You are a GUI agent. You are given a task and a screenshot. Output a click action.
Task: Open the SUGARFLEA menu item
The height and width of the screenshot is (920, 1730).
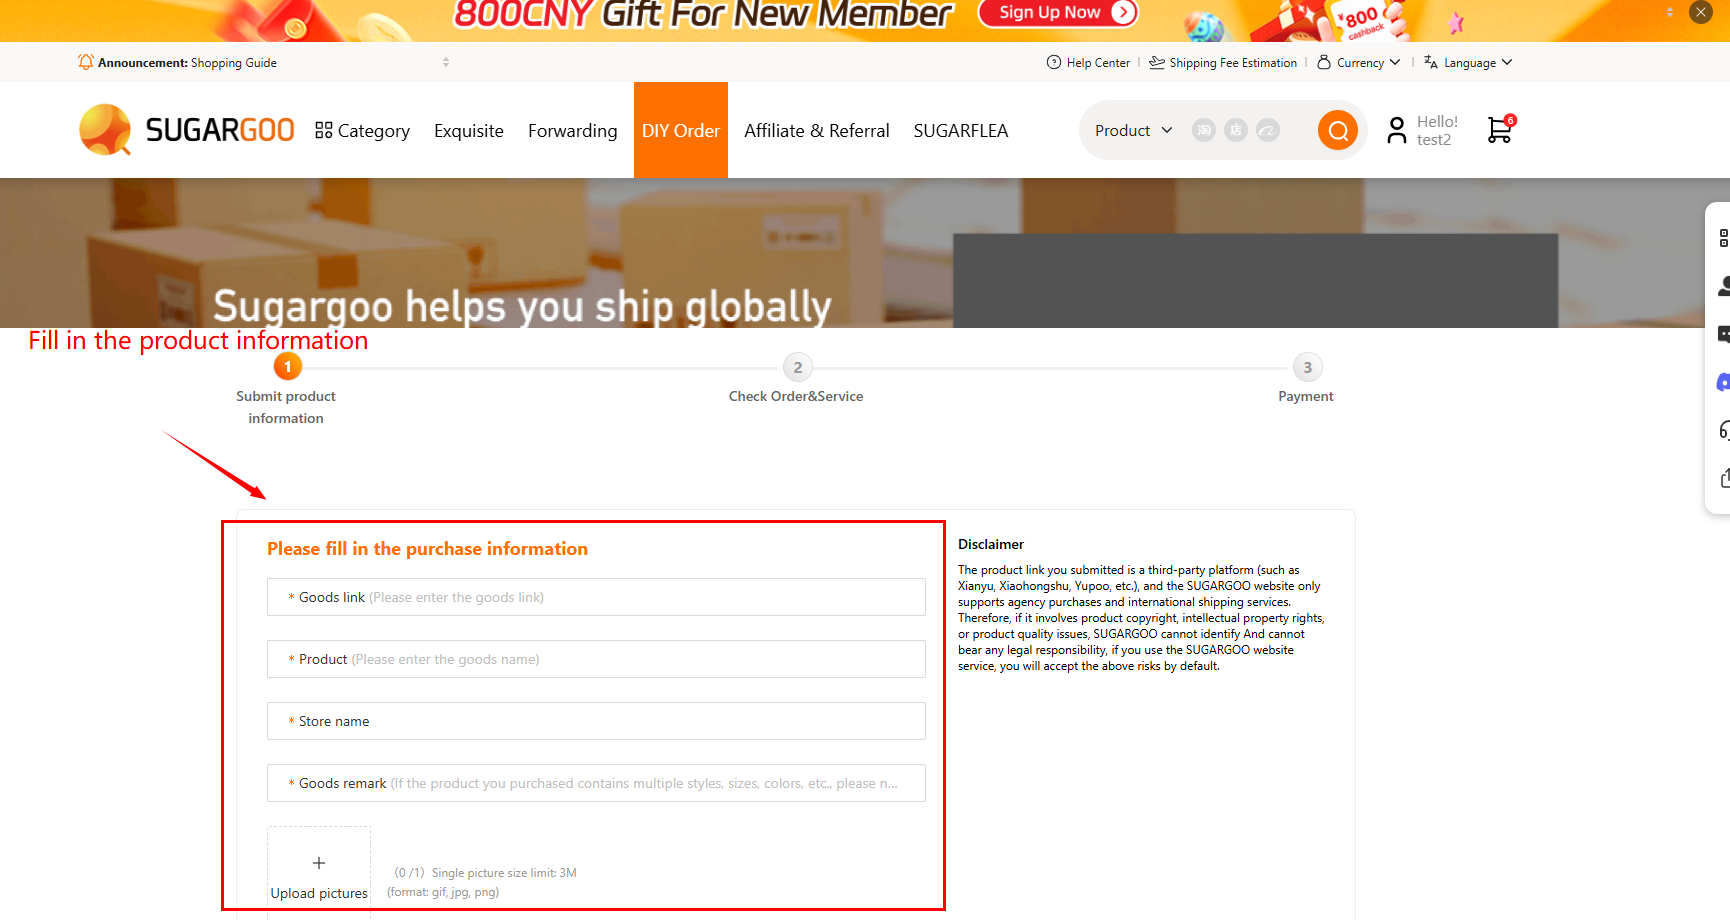pyautogui.click(x=960, y=130)
